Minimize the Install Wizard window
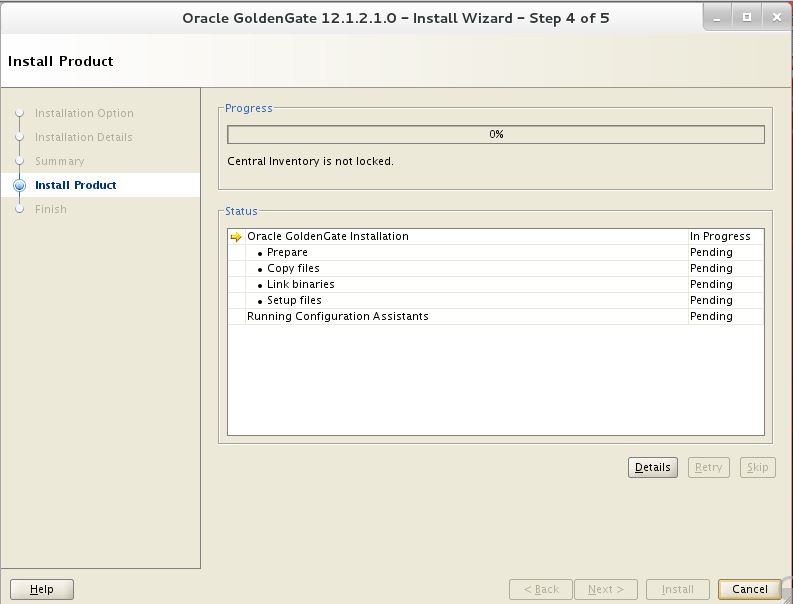This screenshot has width=793, height=604. (x=717, y=18)
